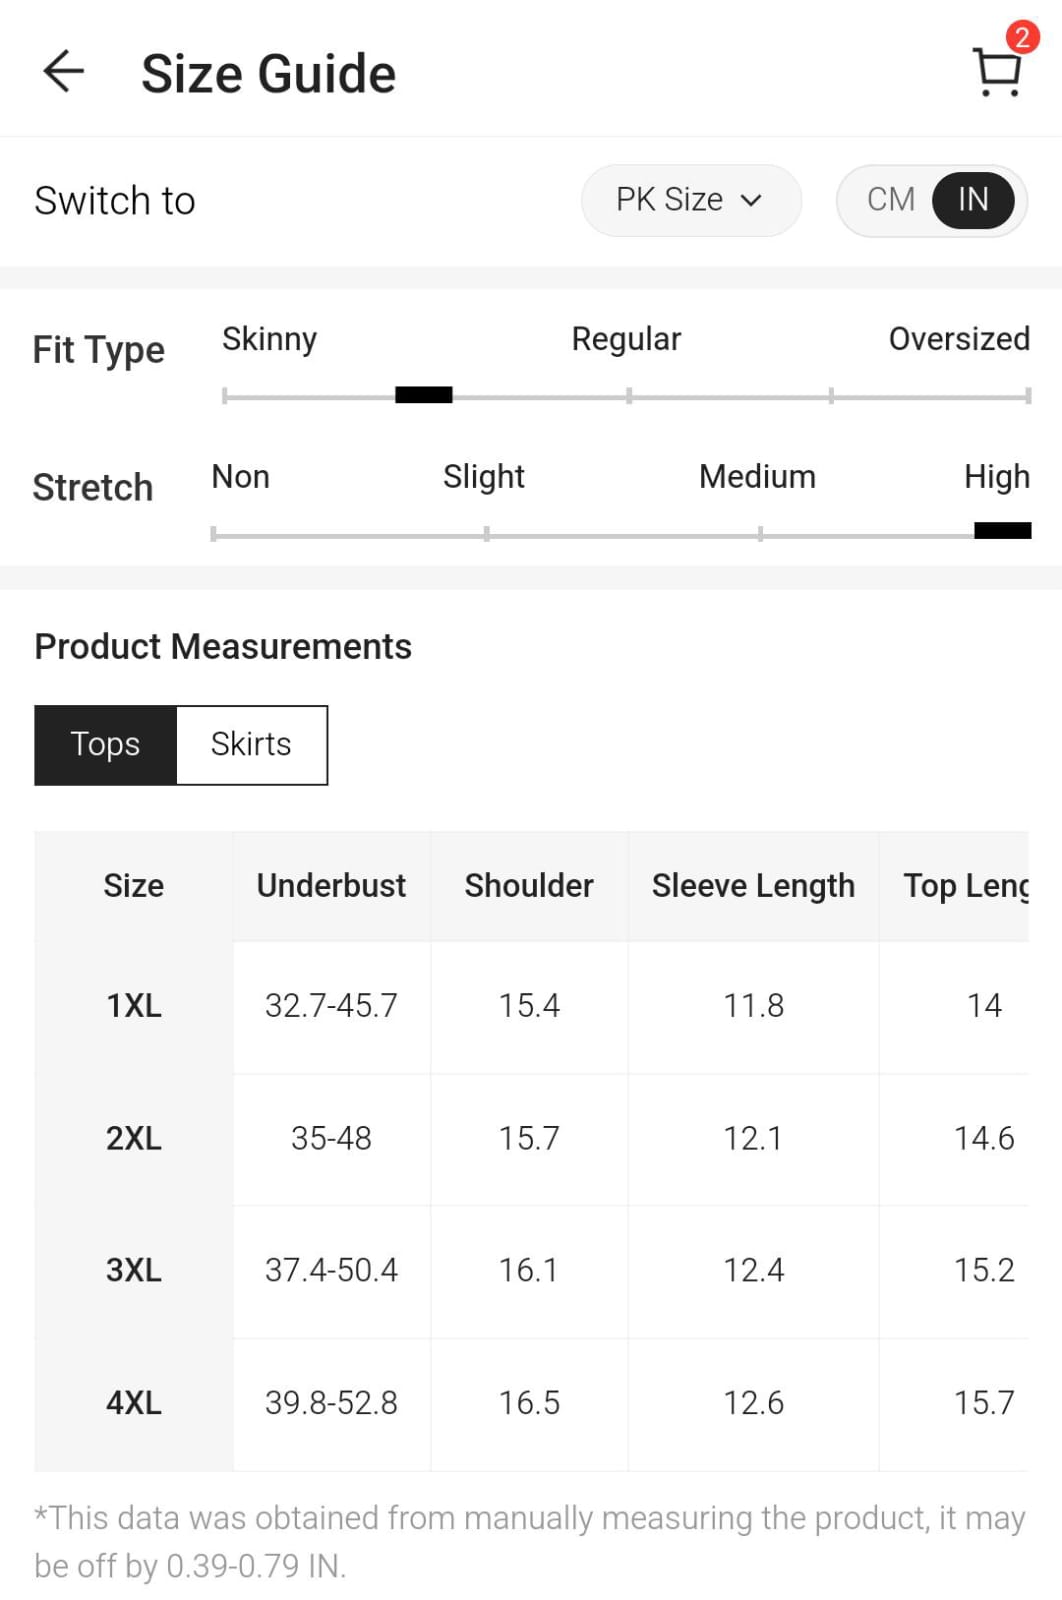Click the Size Guide page title
Viewport: 1062px width, 1600px height.
pos(268,74)
